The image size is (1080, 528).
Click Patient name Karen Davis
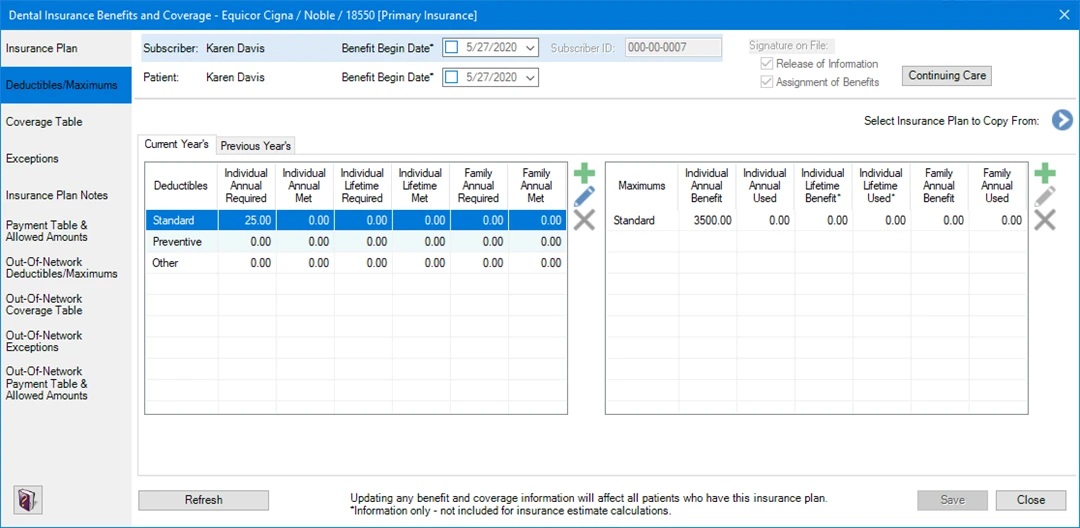click(x=235, y=77)
